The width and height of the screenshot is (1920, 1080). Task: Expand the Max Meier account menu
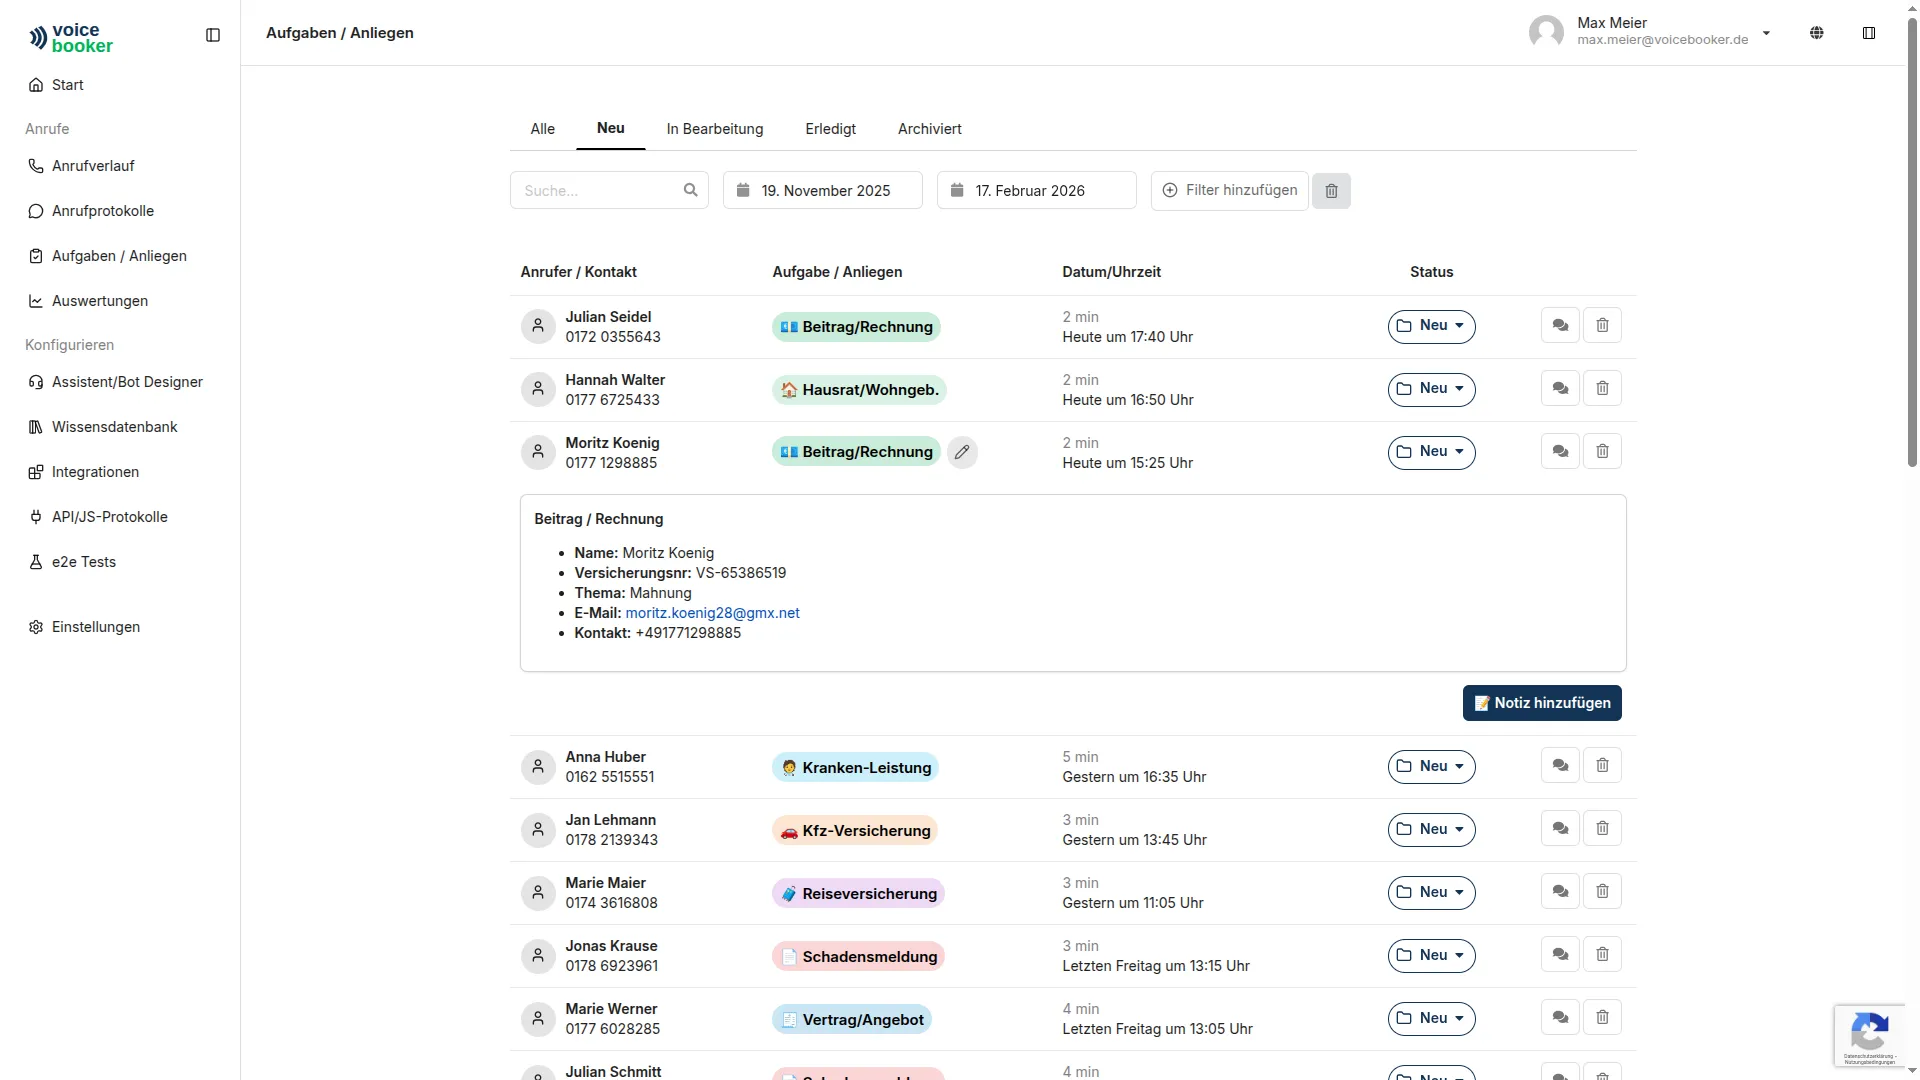tap(1766, 33)
